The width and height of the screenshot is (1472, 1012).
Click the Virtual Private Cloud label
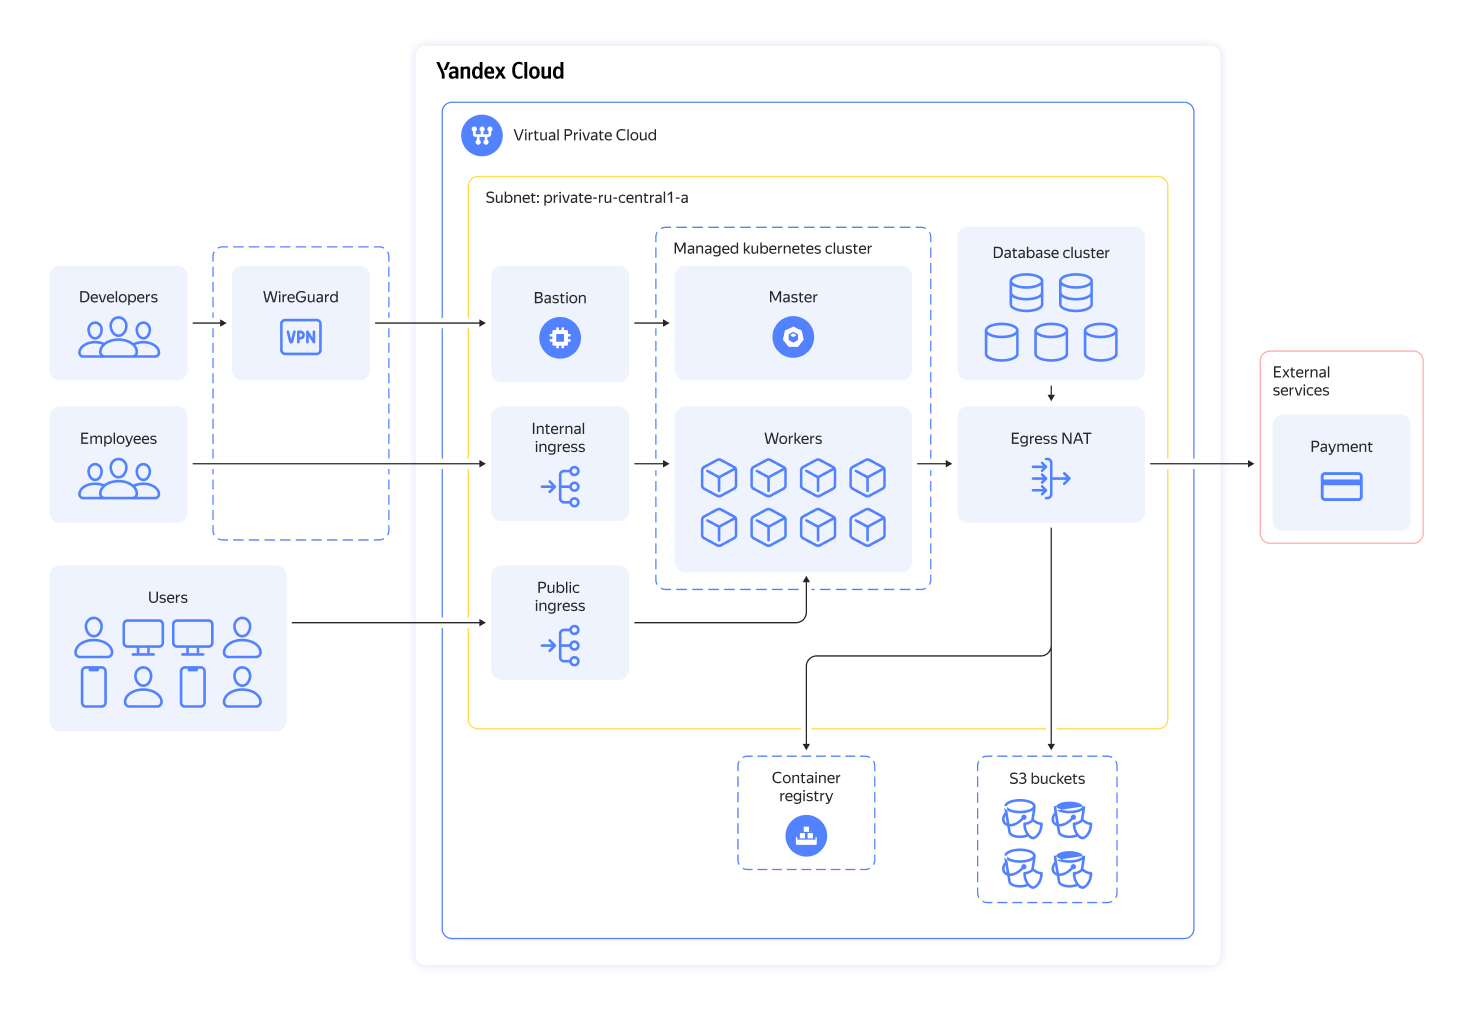coord(585,135)
